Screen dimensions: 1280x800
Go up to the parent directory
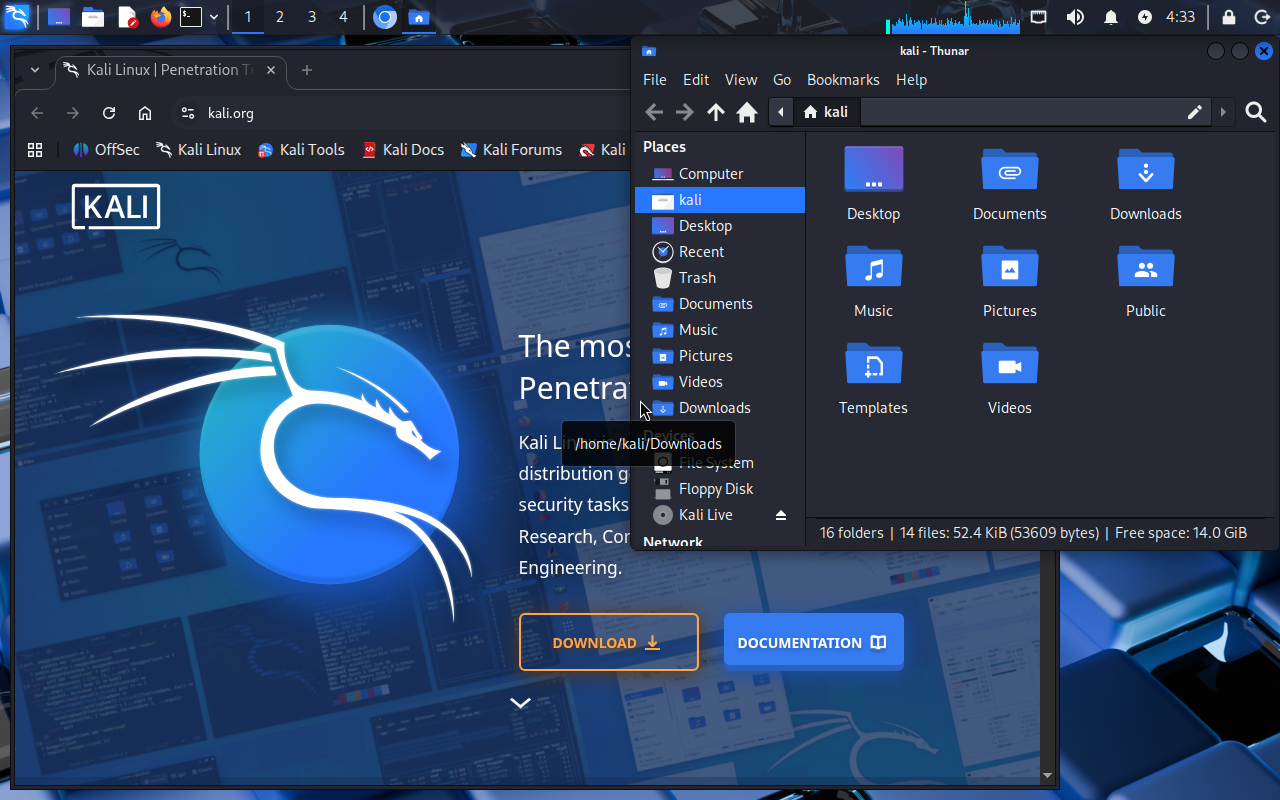point(716,113)
